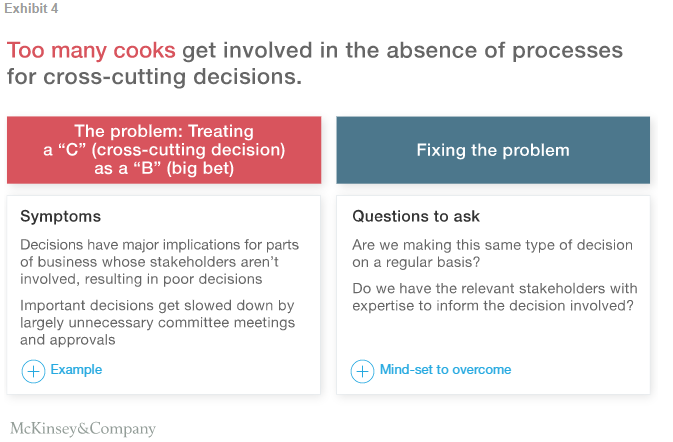Click "Important decisions get slowed down" text
The height and width of the screenshot is (442, 673).
pyautogui.click(x=157, y=306)
